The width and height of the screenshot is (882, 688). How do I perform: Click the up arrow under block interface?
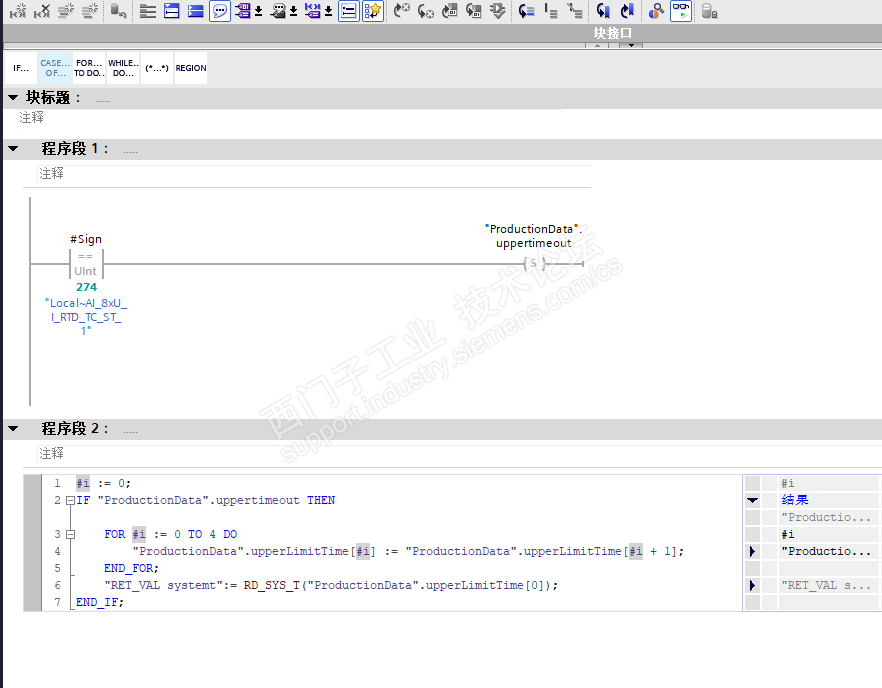click(x=597, y=45)
